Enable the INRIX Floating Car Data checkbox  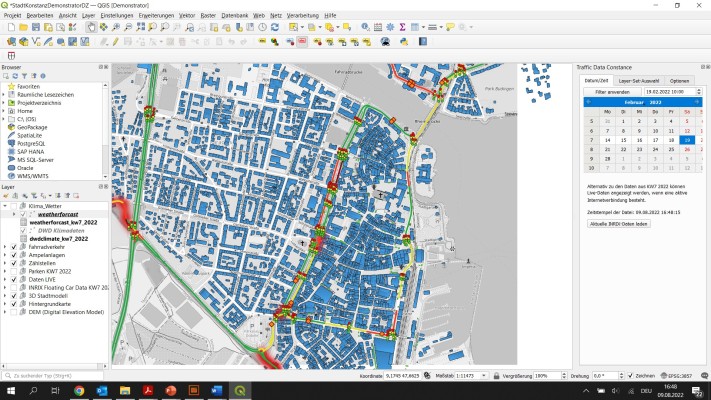click(14, 288)
